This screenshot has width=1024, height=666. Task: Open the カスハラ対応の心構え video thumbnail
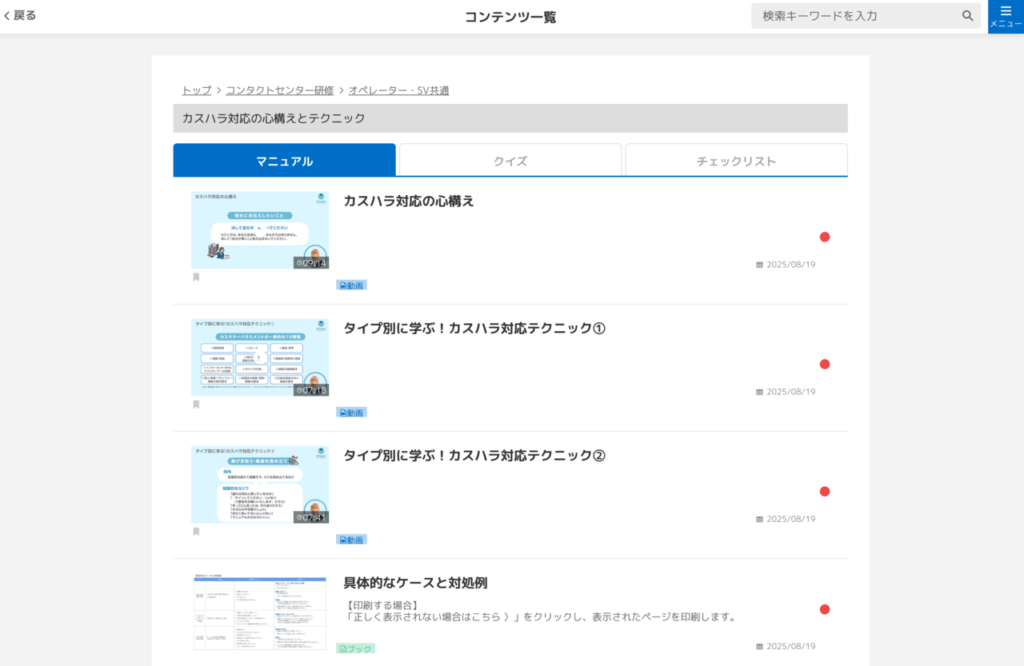point(260,230)
